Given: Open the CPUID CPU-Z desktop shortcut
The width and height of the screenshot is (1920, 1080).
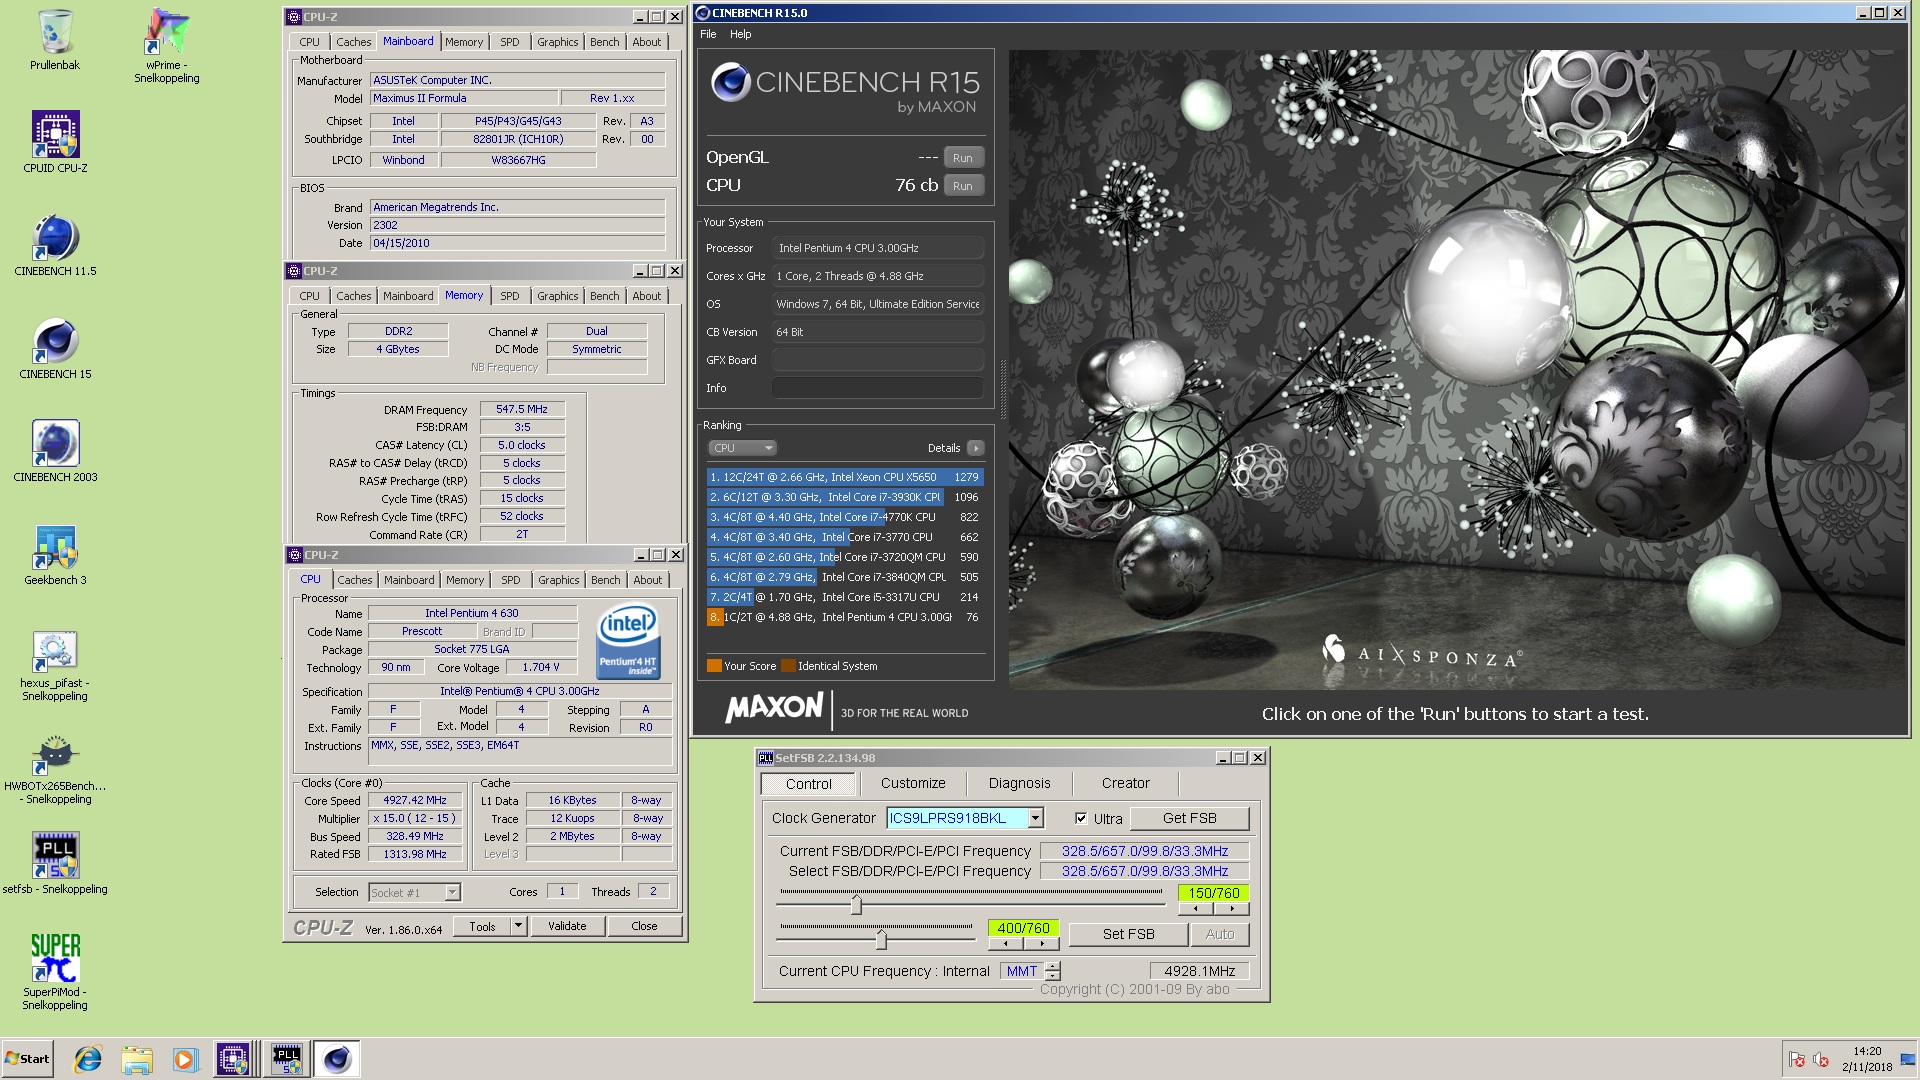Looking at the screenshot, I should tap(55, 142).
